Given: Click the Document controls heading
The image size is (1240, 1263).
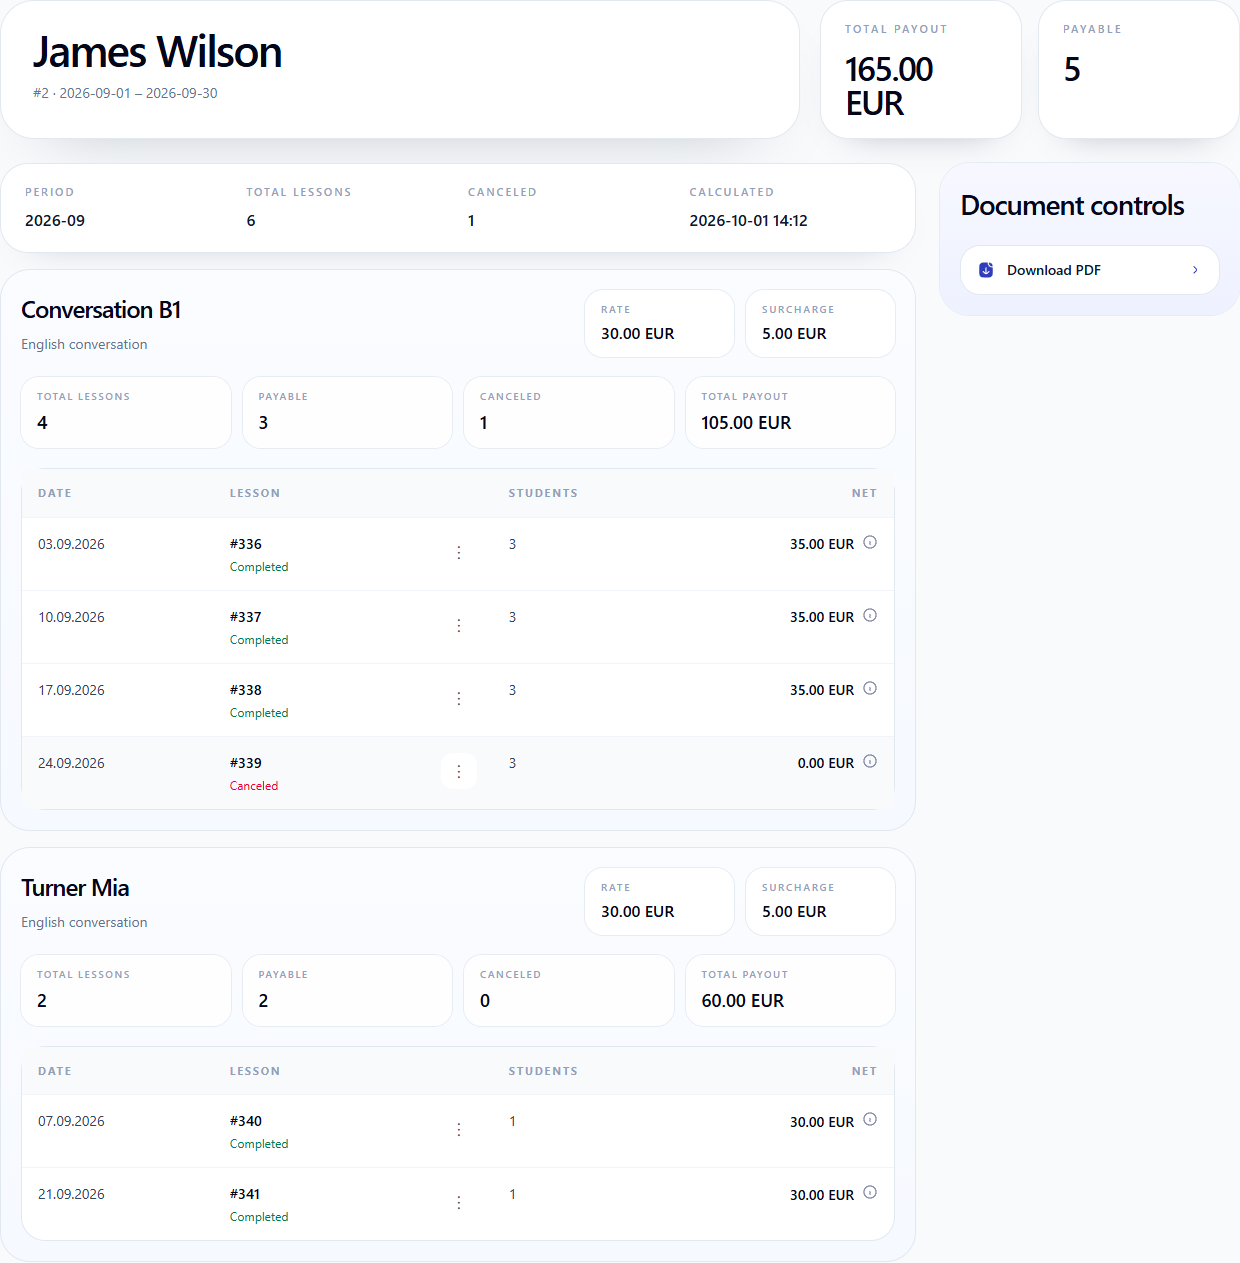Looking at the screenshot, I should point(1072,206).
